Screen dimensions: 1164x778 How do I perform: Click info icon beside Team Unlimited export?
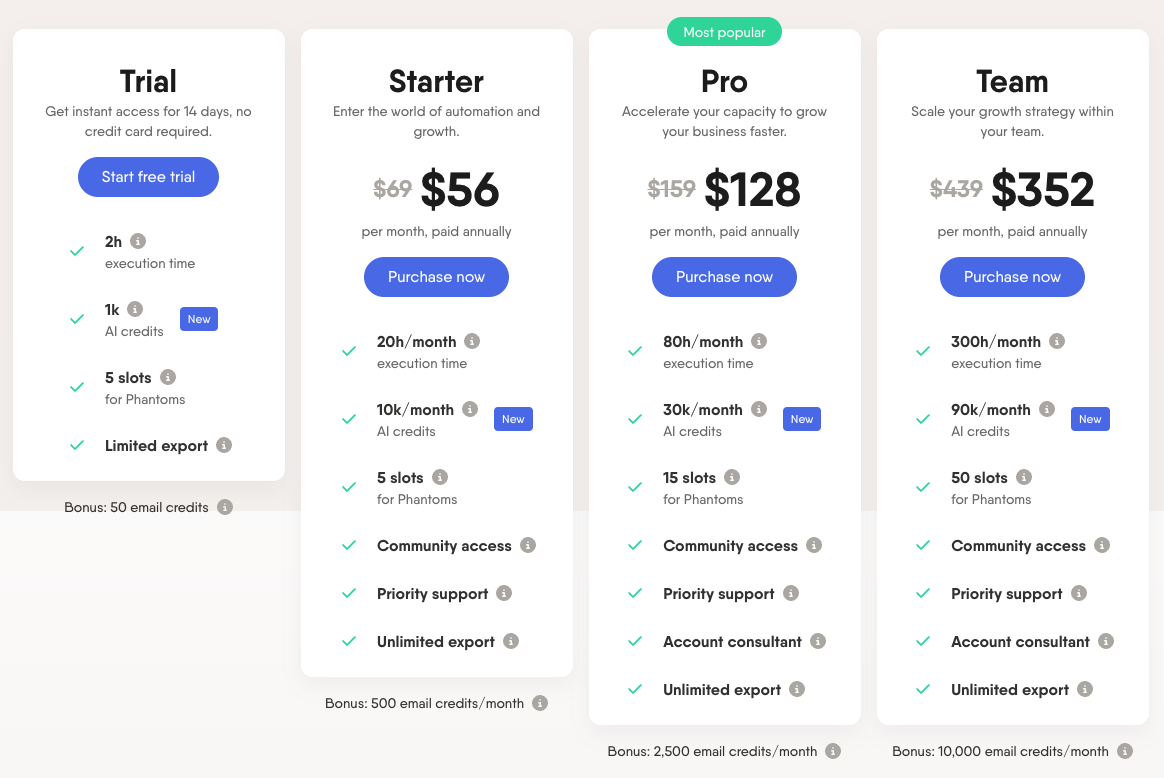point(1085,689)
